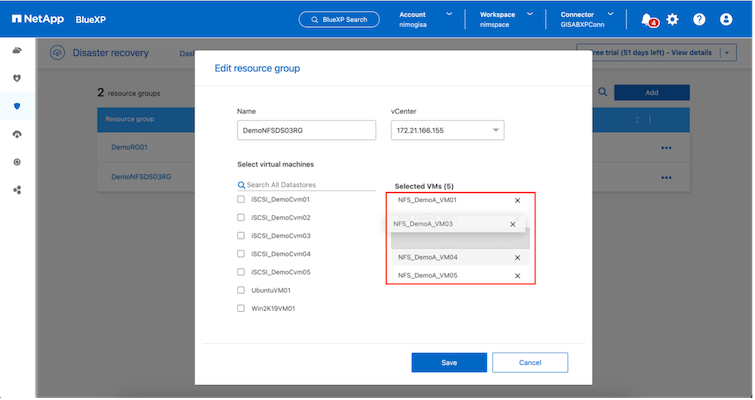Expand the Workspace selector
755x400 pixels.
point(509,19)
